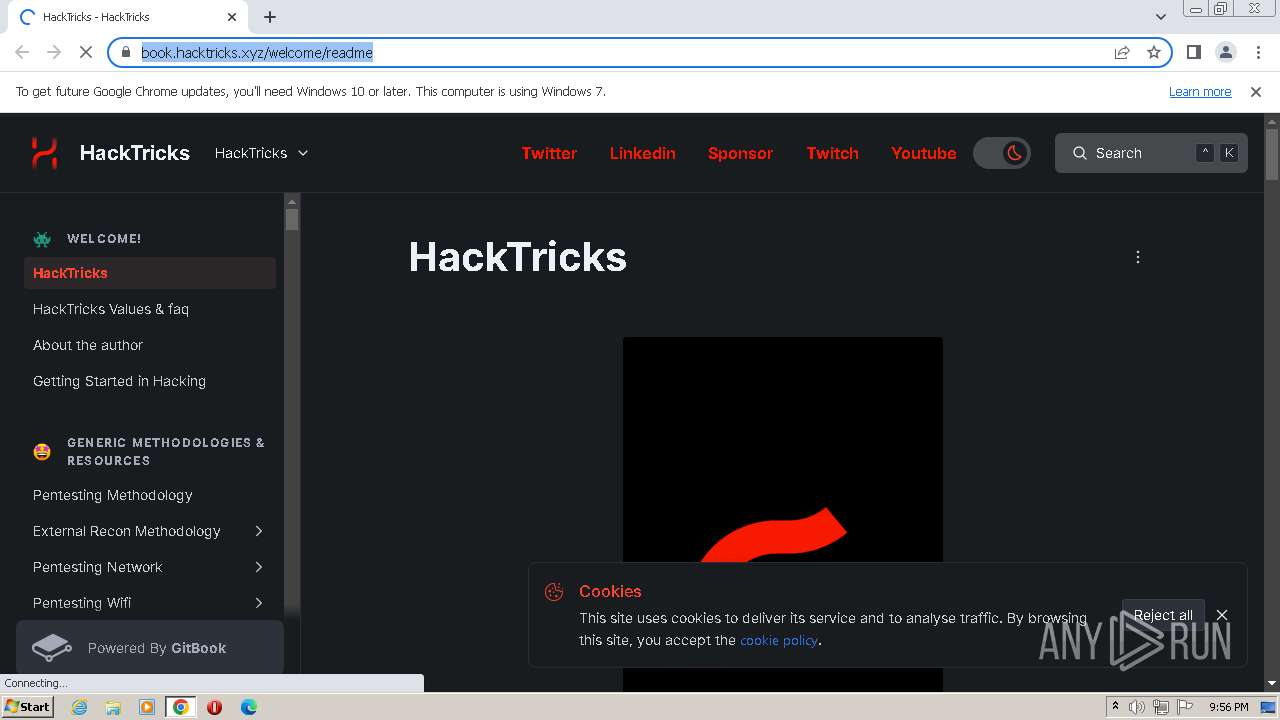The height and width of the screenshot is (720, 1280).
Task: Dismiss the Chrome update notice
Action: (1256, 91)
